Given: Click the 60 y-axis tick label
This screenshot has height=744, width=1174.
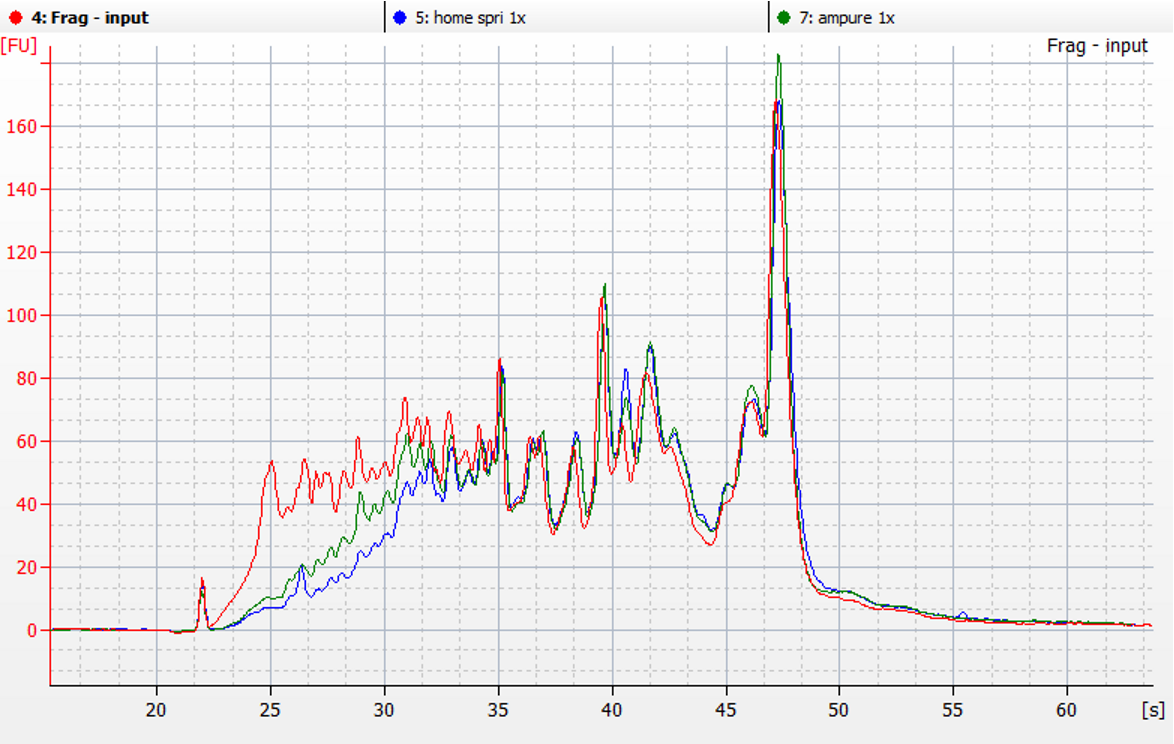Looking at the screenshot, I should click(26, 442).
